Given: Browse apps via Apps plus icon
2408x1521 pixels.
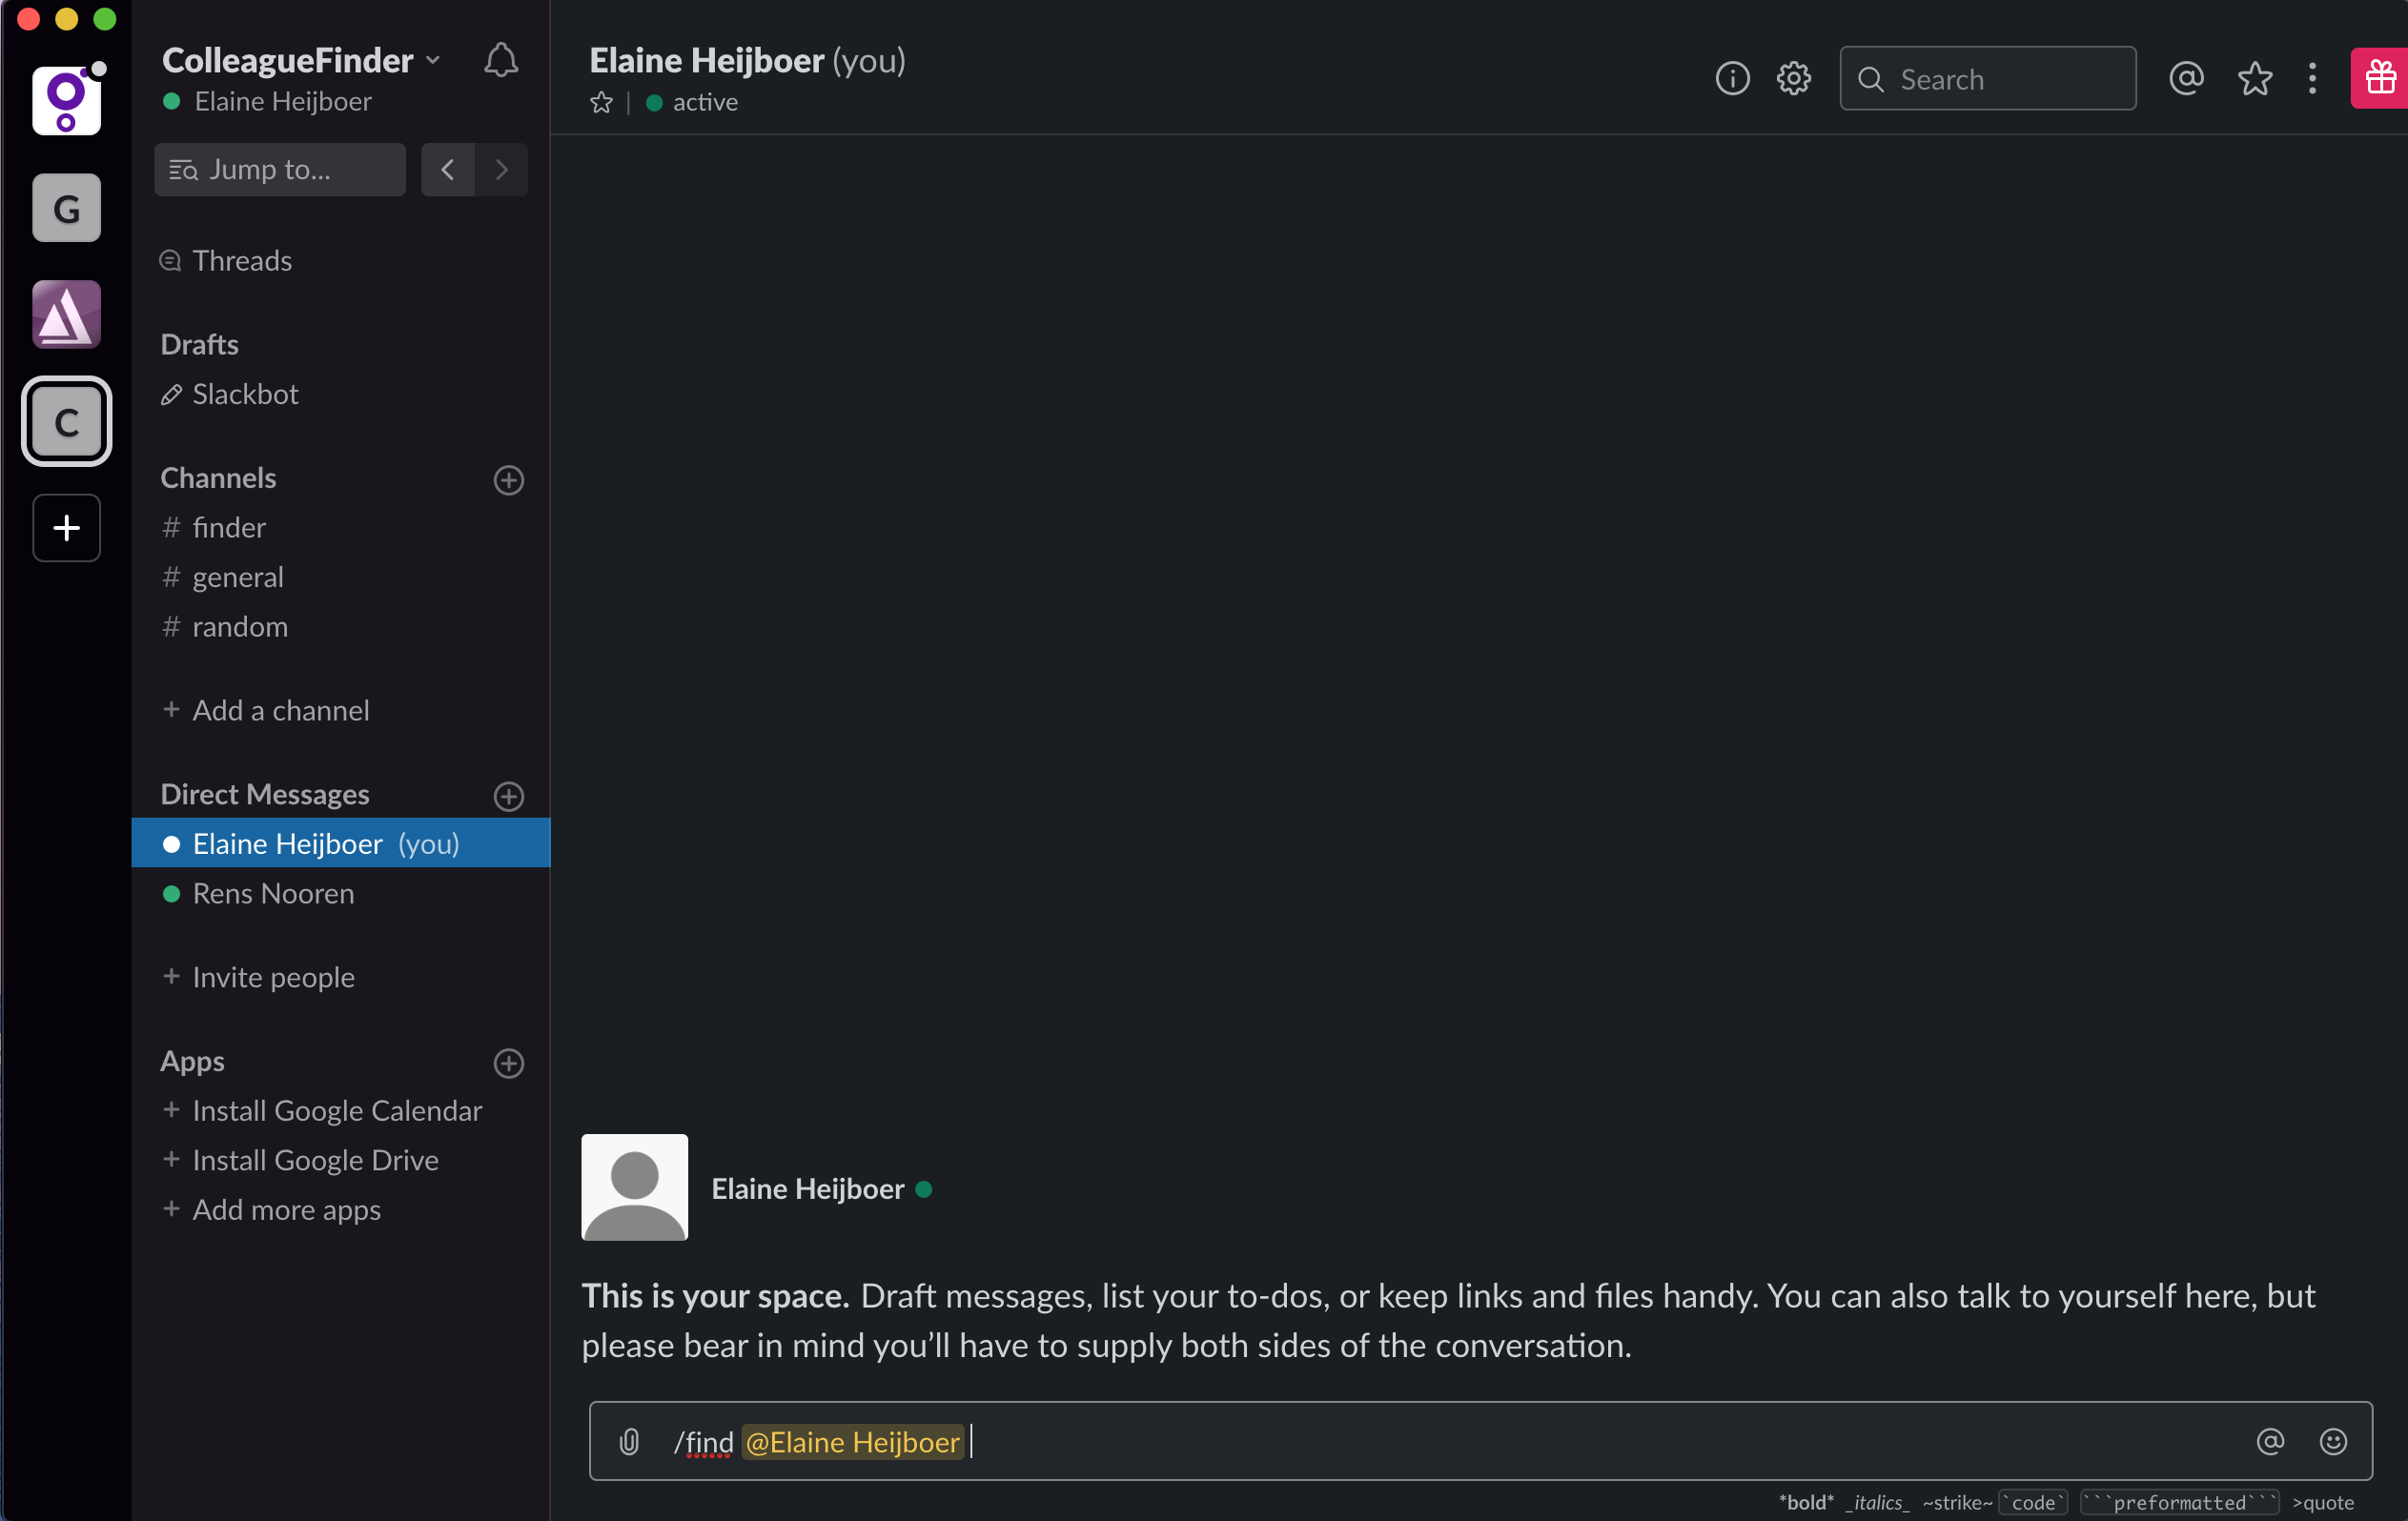Looking at the screenshot, I should (509, 1063).
